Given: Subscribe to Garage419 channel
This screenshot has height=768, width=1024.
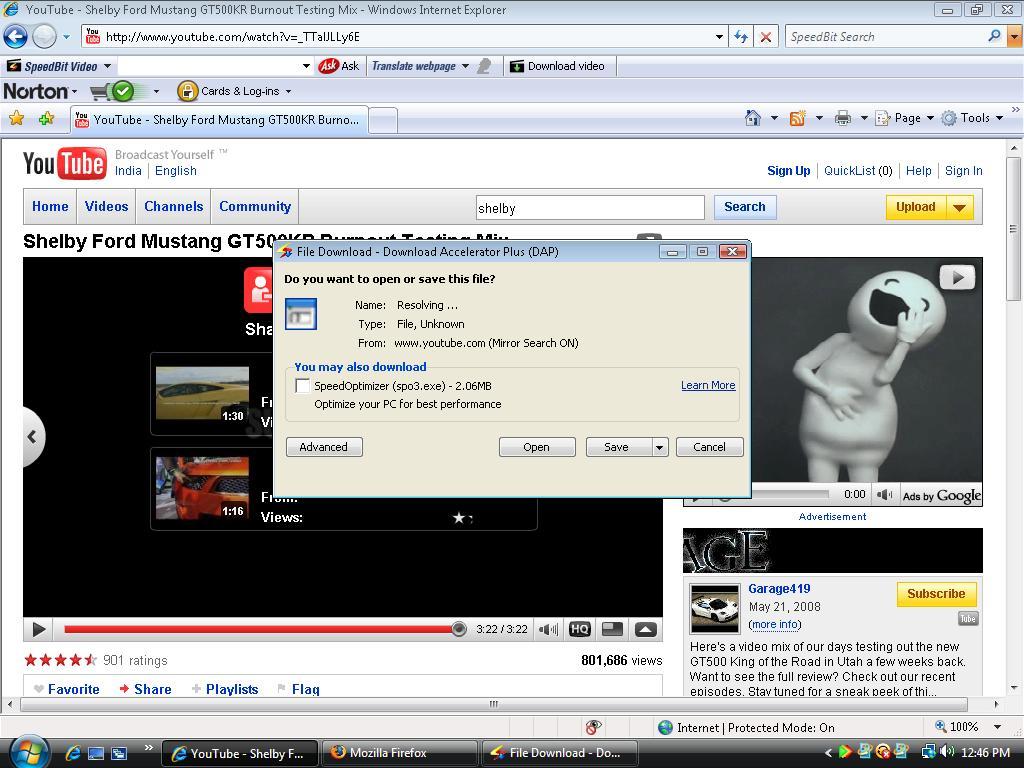Looking at the screenshot, I should [x=936, y=594].
